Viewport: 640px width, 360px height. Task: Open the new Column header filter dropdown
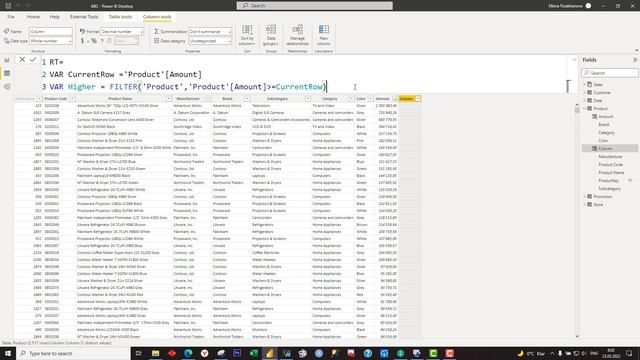(x=418, y=99)
